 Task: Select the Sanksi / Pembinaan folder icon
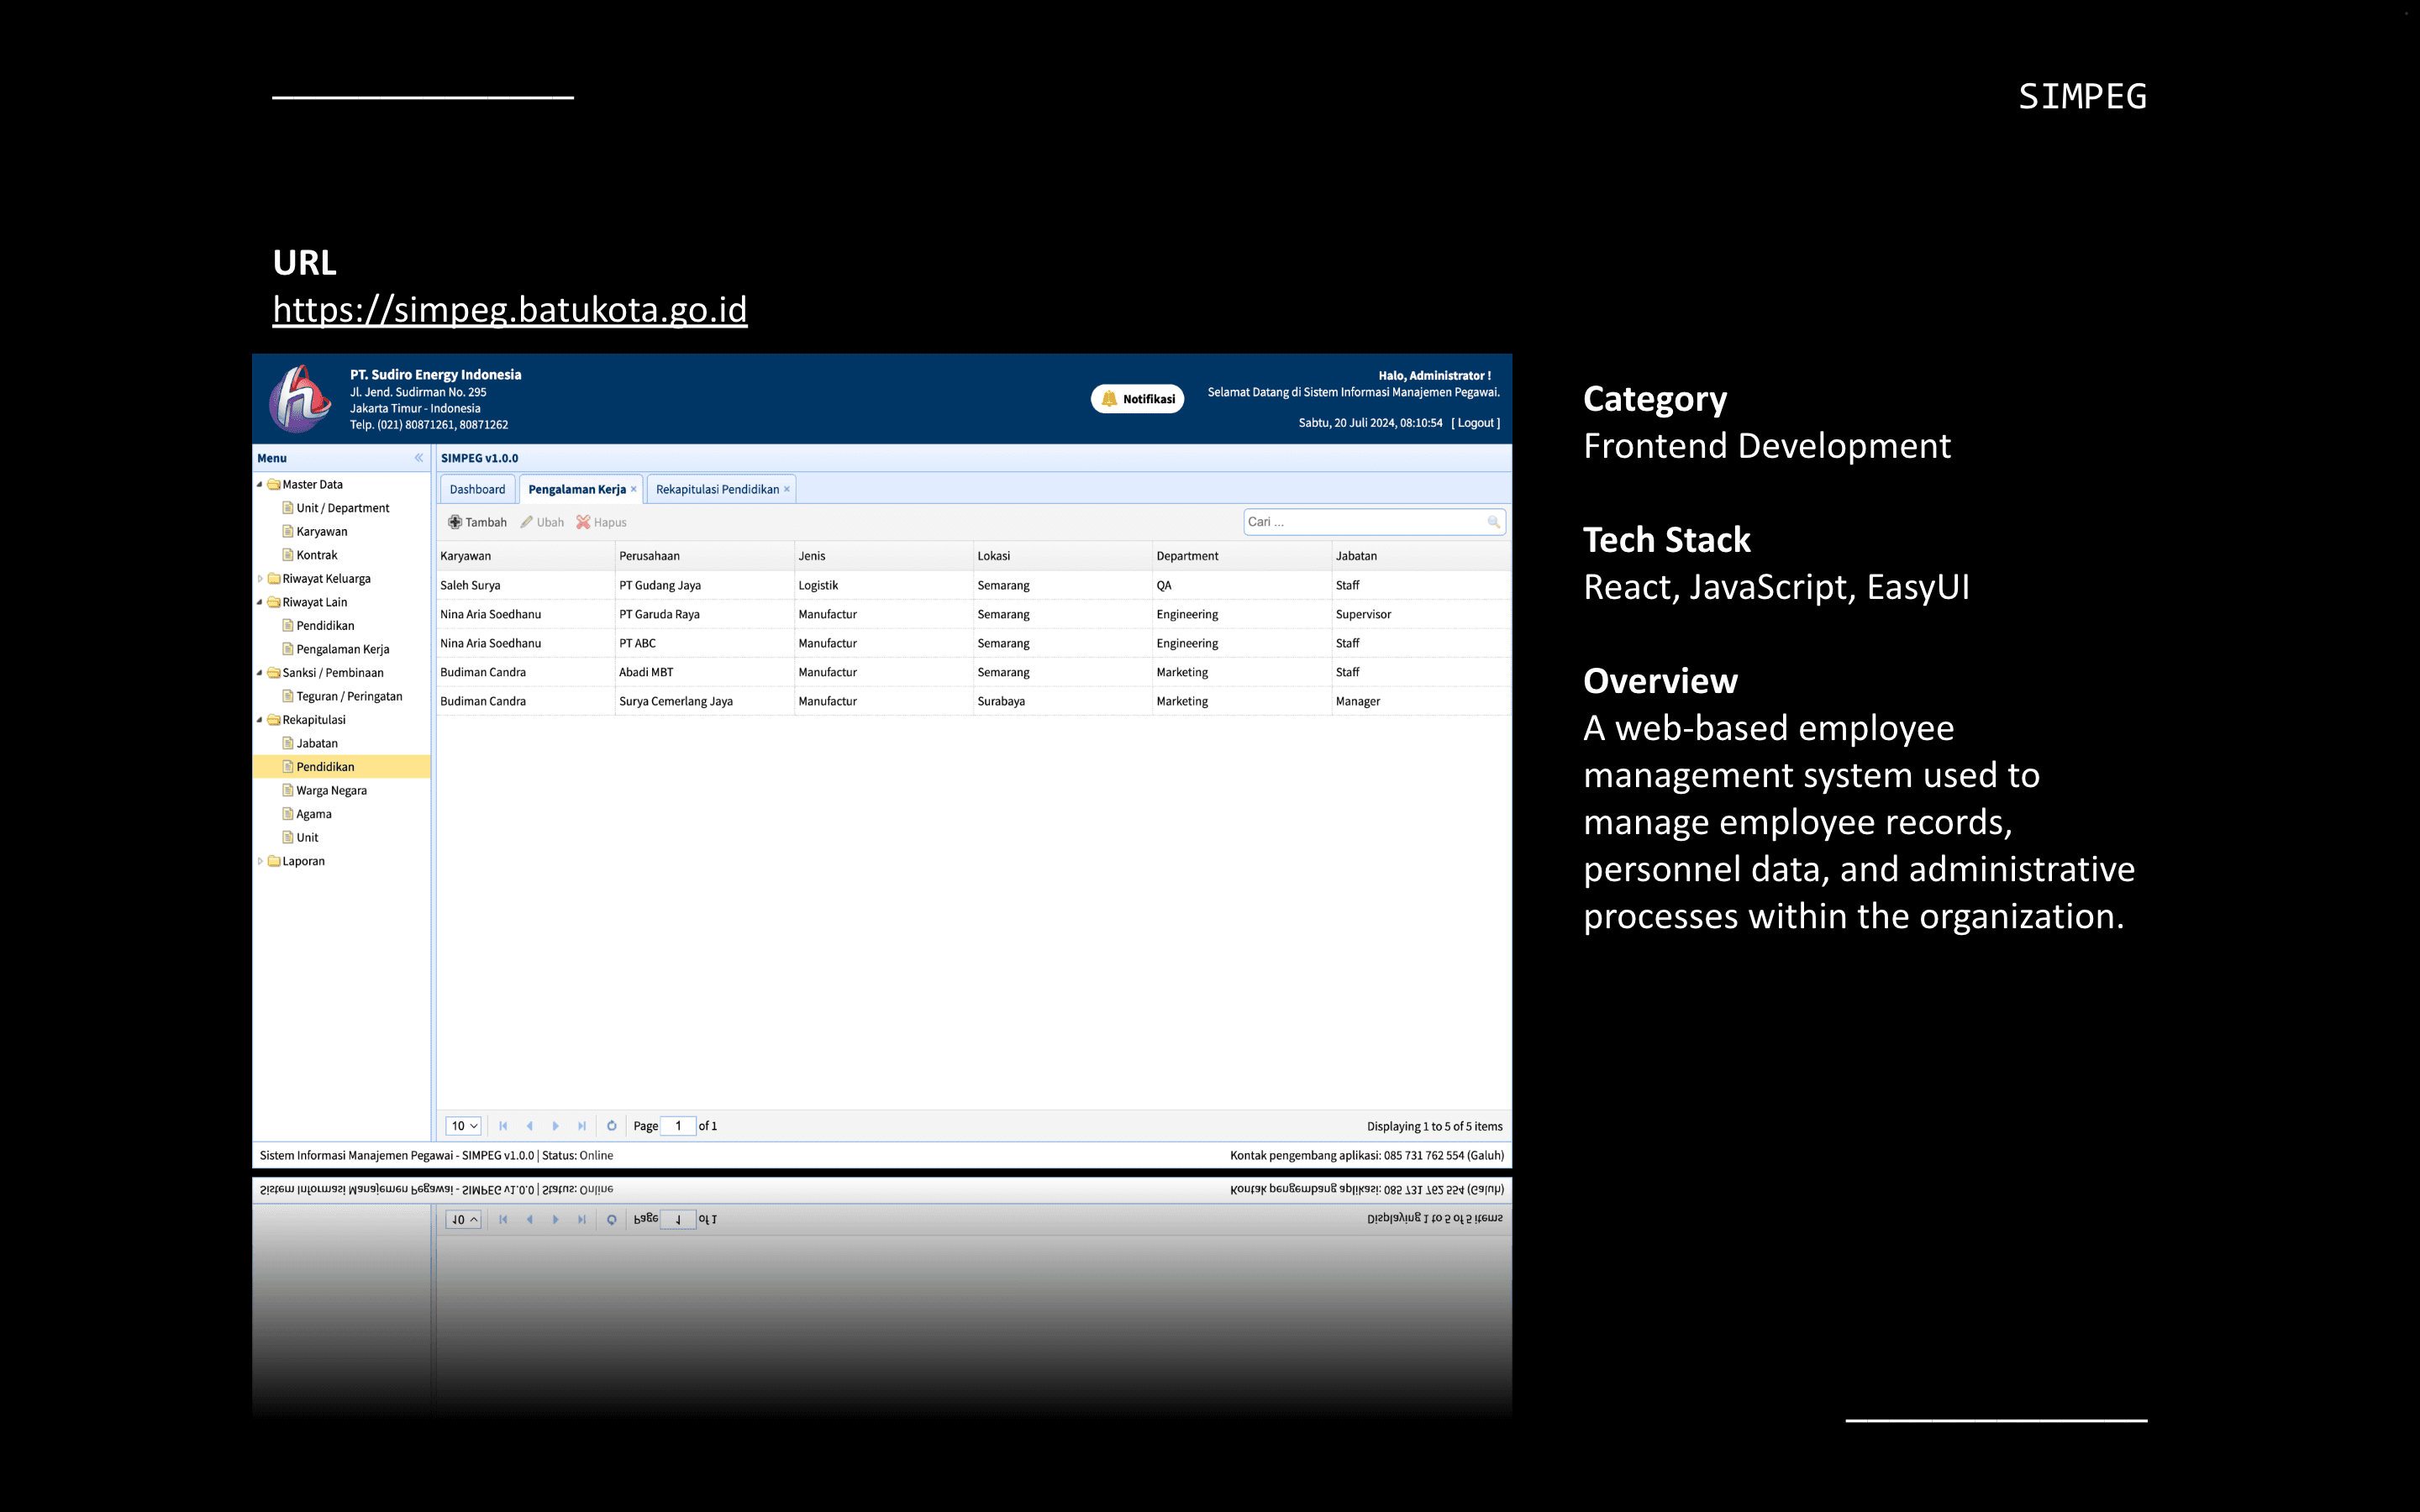[274, 673]
